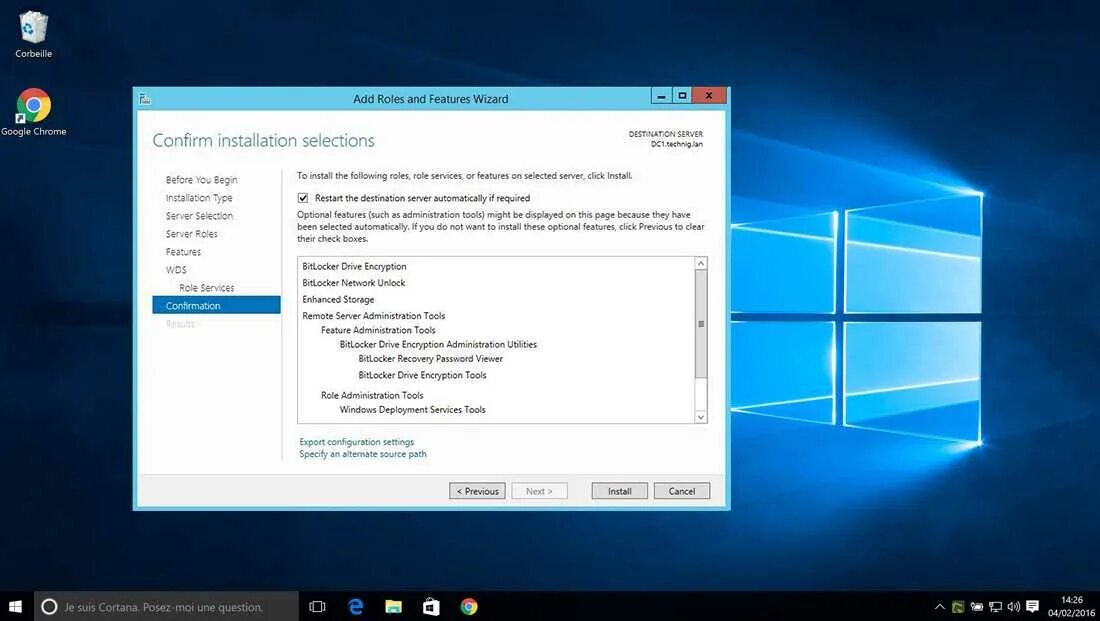Expand hidden icons in the system tray

[939, 606]
